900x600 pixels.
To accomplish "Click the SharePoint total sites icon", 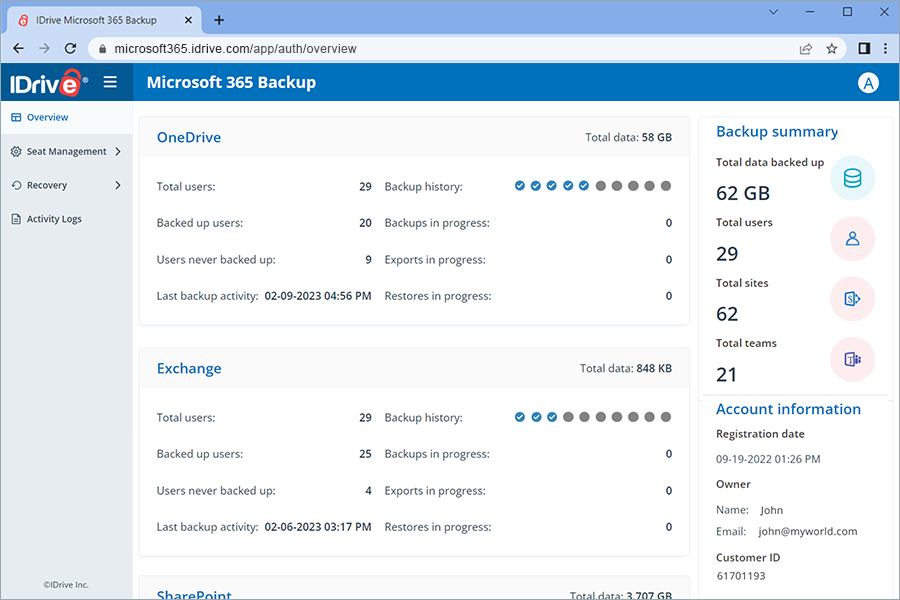I will point(852,299).
